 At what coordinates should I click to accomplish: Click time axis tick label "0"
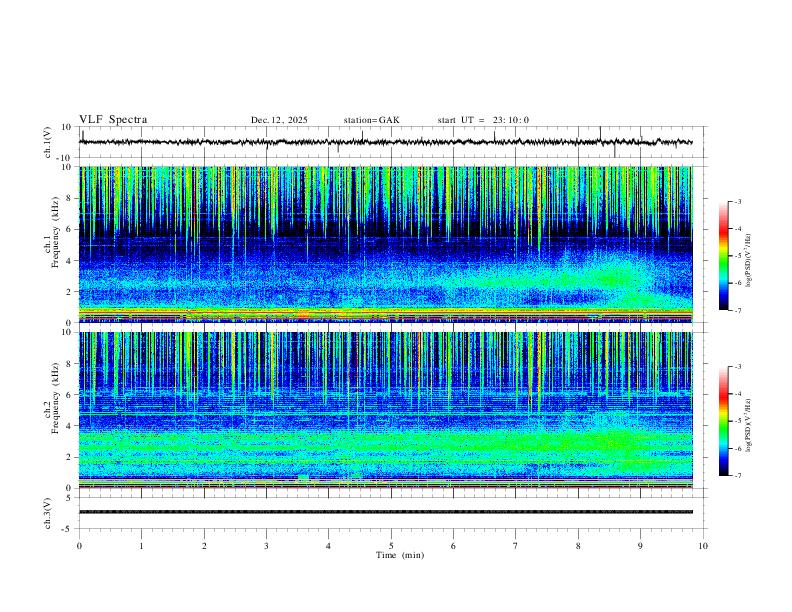(79, 546)
